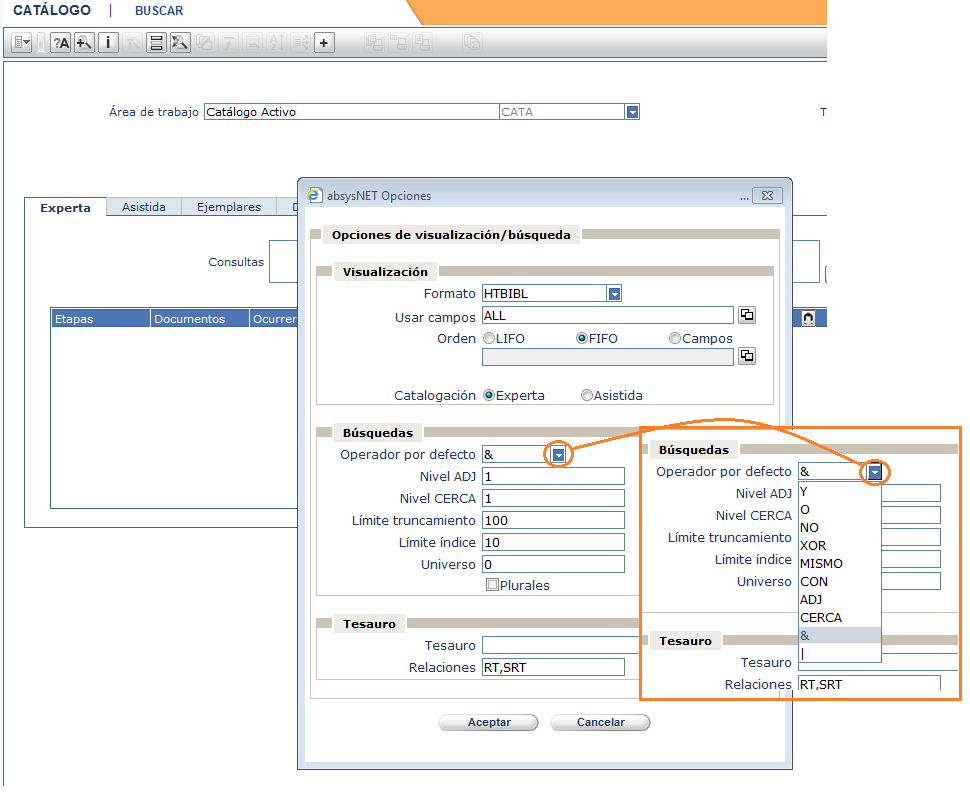
Task: Select the Campos order radio button
Action: [x=675, y=339]
